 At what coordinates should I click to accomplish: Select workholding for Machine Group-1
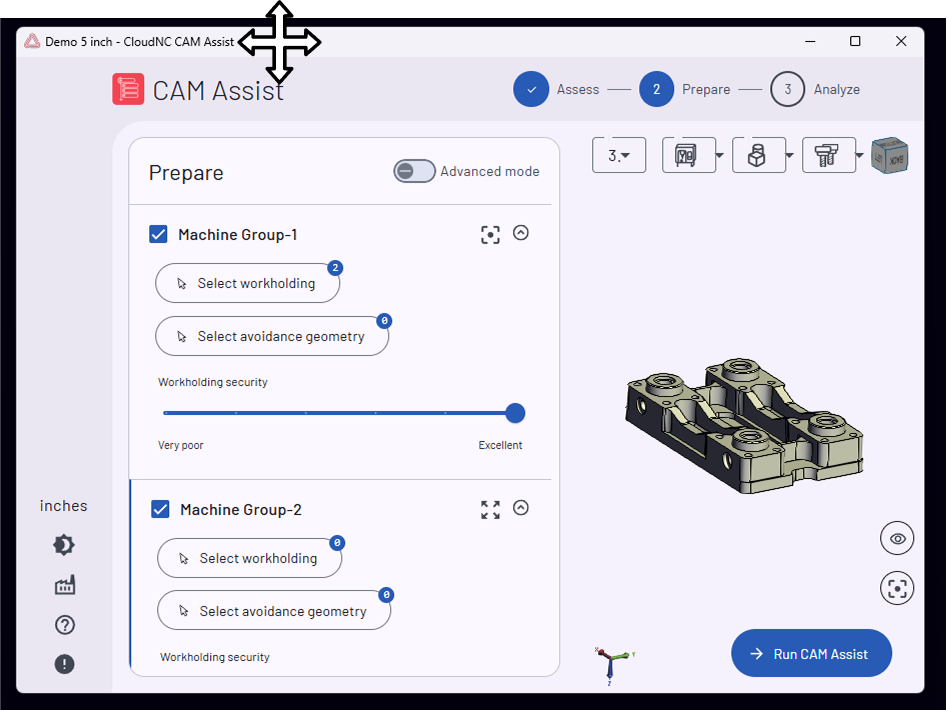pyautogui.click(x=248, y=283)
